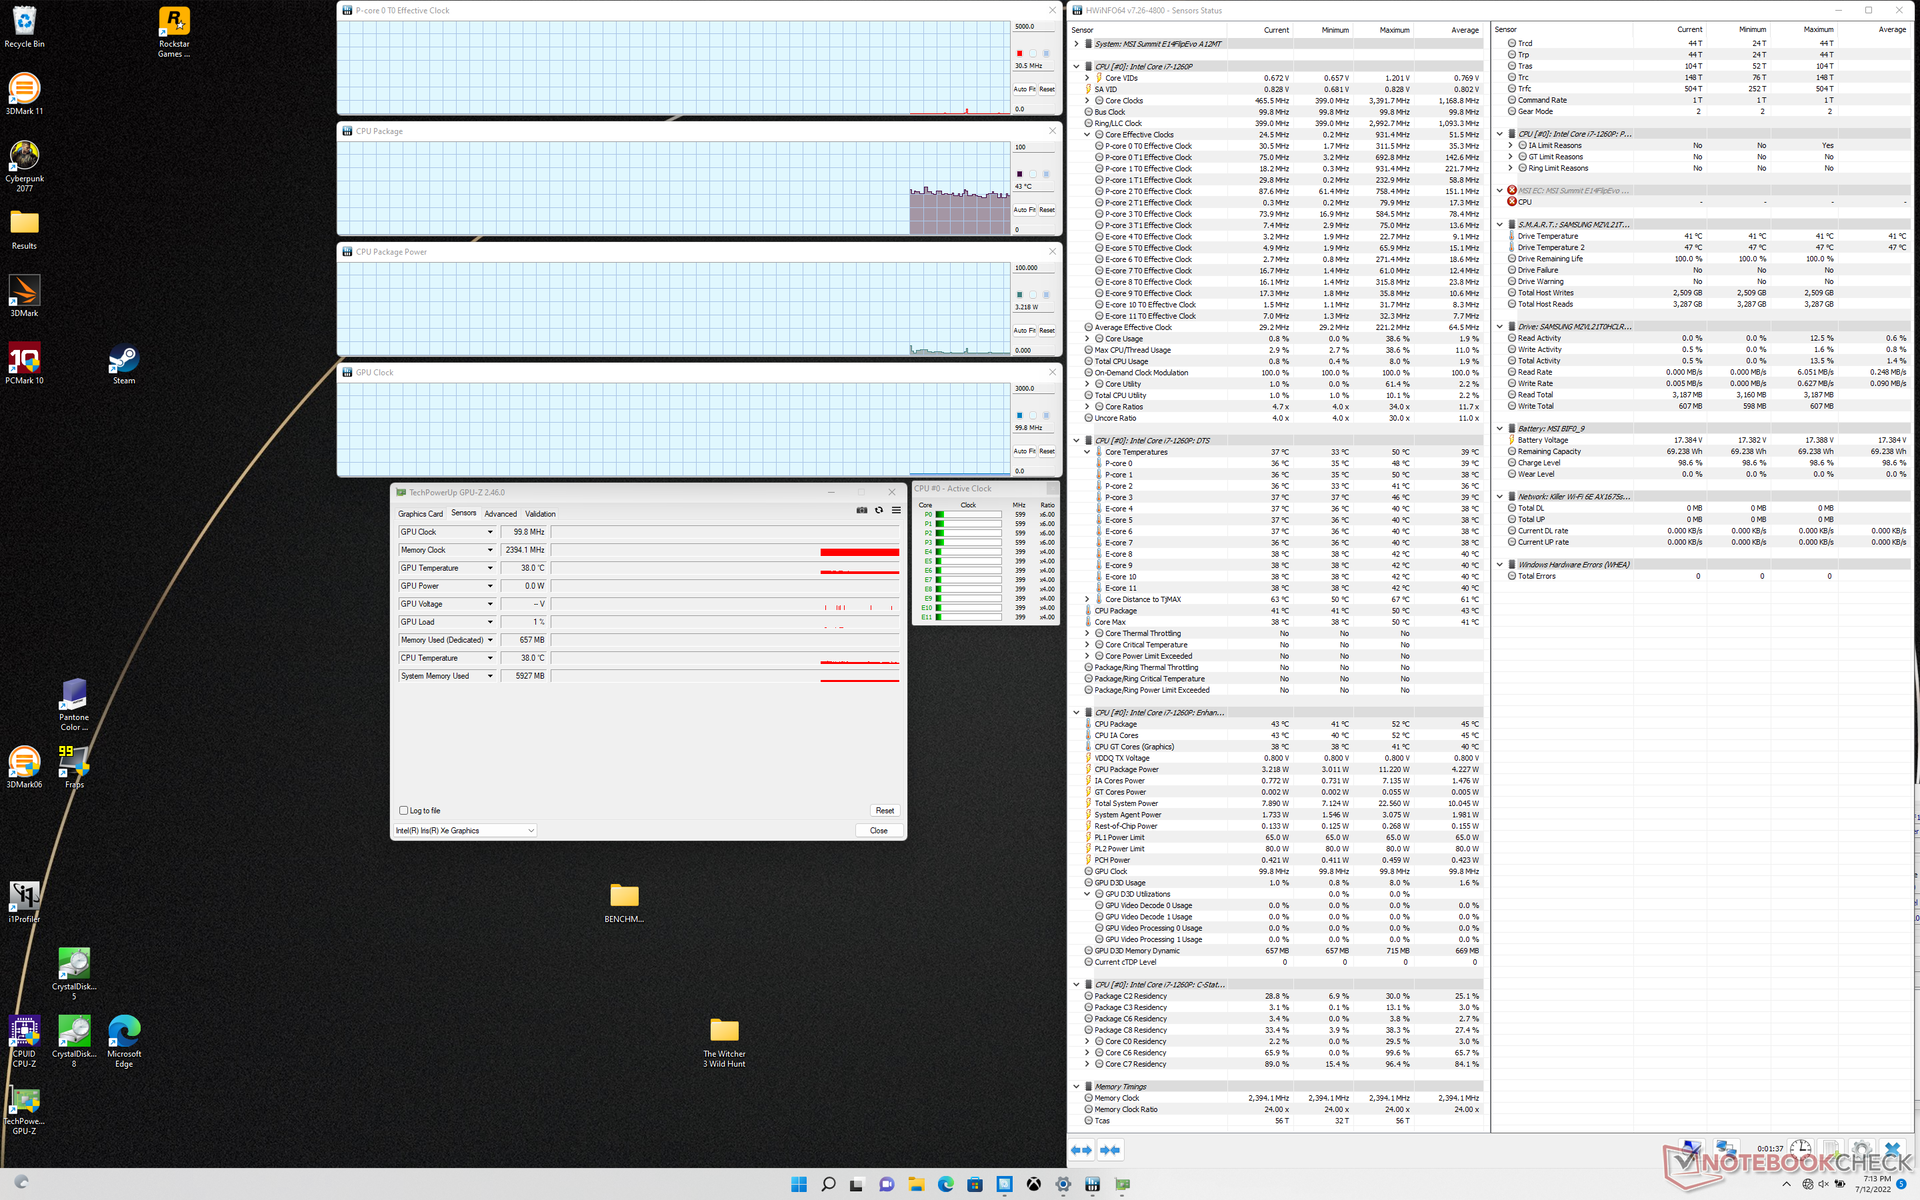Image resolution: width=1920 pixels, height=1200 pixels.
Task: Toggle blue color box in CPU Package graph
Action: click(1046, 174)
